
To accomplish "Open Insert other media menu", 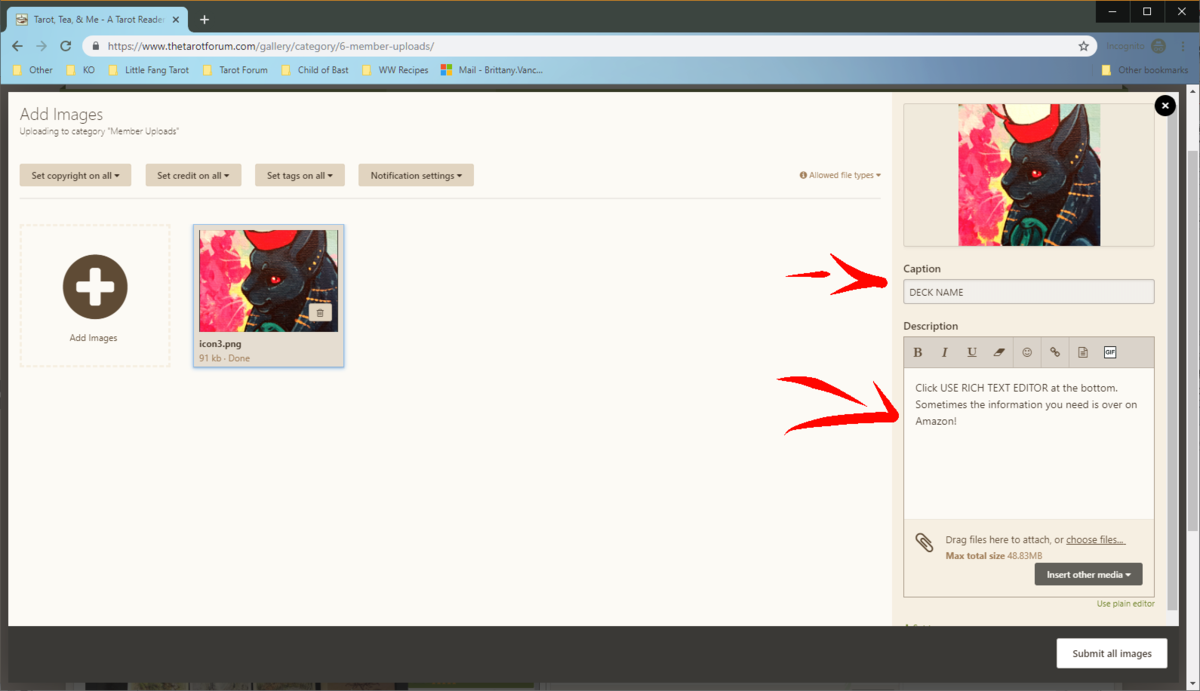I will coord(1088,575).
